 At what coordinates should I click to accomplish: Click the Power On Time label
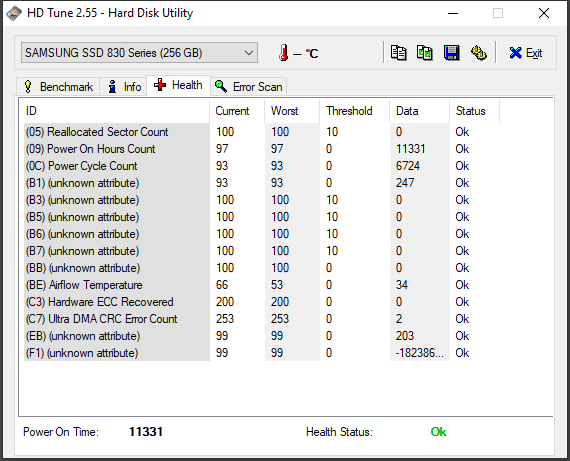pos(61,432)
